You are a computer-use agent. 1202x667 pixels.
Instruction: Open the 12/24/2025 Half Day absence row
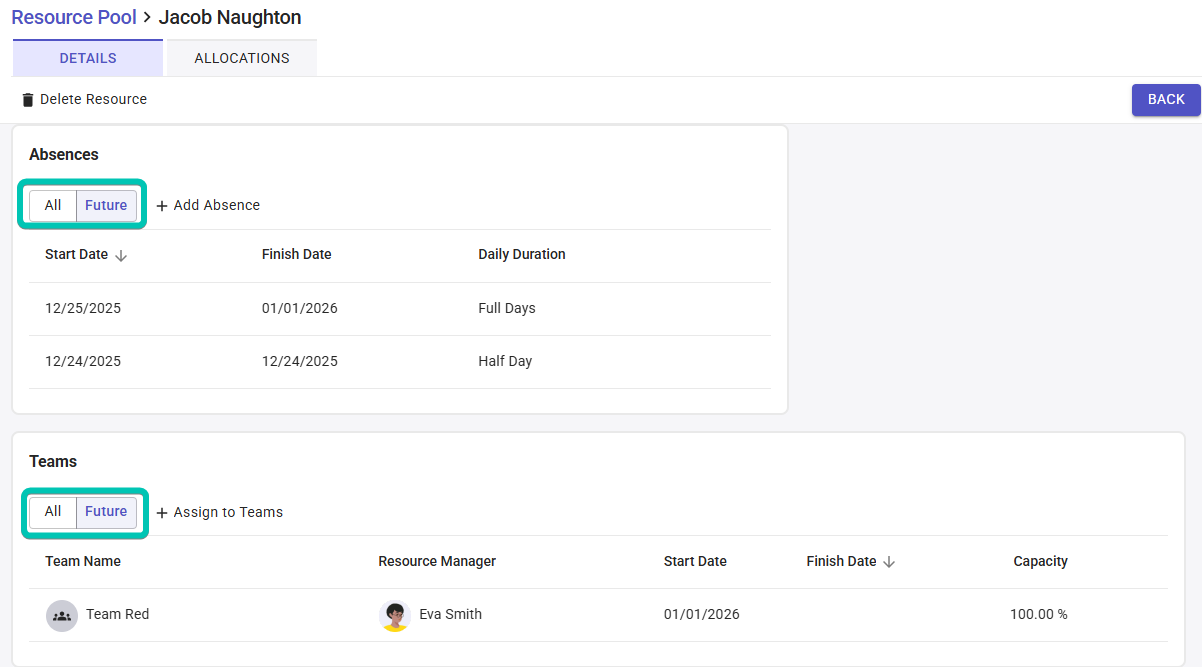[x=400, y=361]
